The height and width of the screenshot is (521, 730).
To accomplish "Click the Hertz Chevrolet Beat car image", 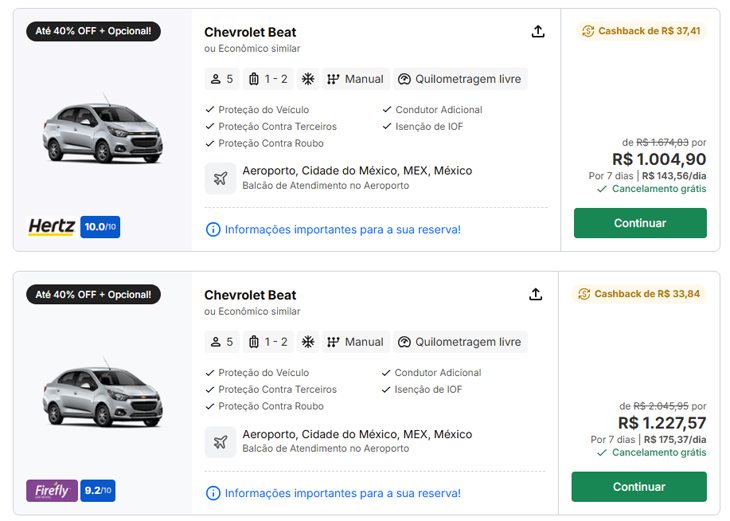I will tap(103, 131).
